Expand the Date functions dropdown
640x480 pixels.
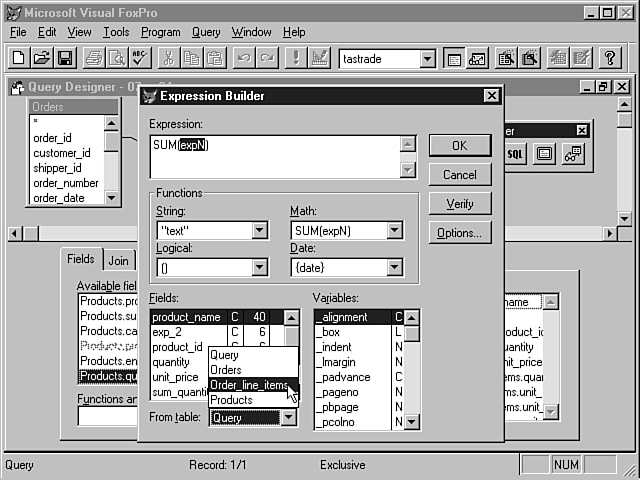pyautogui.click(x=395, y=267)
